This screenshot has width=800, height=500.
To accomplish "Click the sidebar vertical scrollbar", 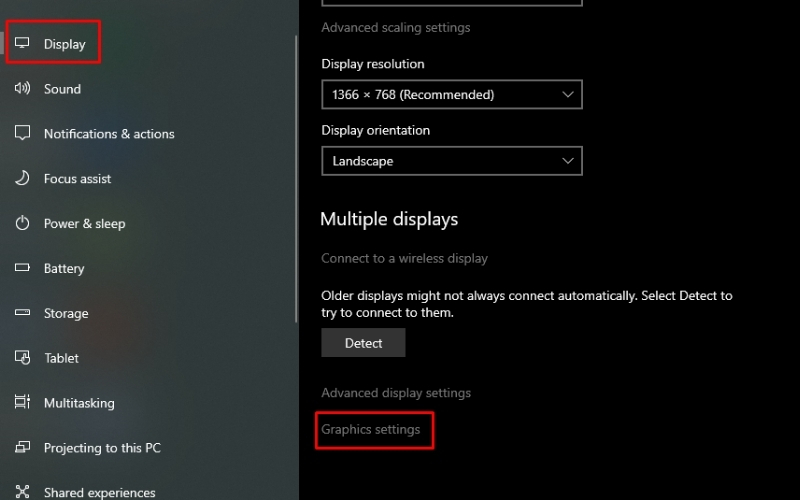I will coord(296,180).
